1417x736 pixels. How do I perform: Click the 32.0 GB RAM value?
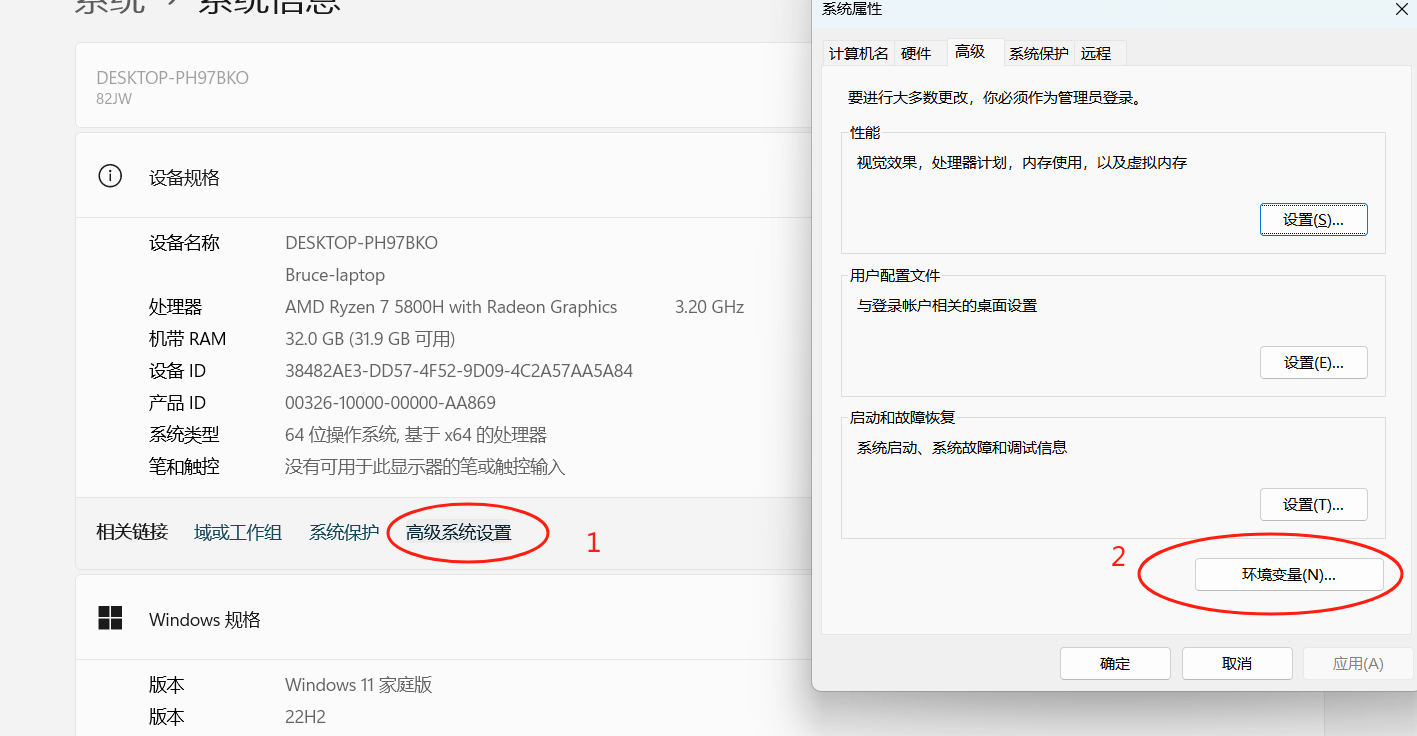370,339
